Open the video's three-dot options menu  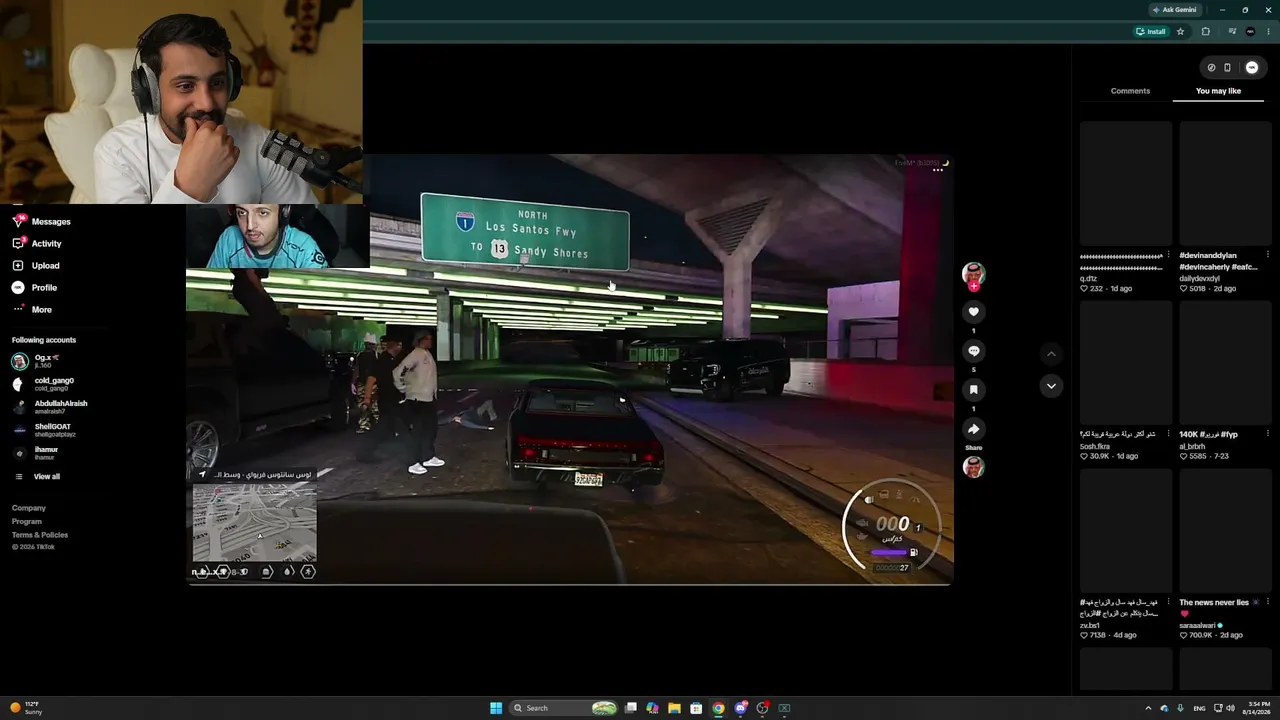click(938, 170)
